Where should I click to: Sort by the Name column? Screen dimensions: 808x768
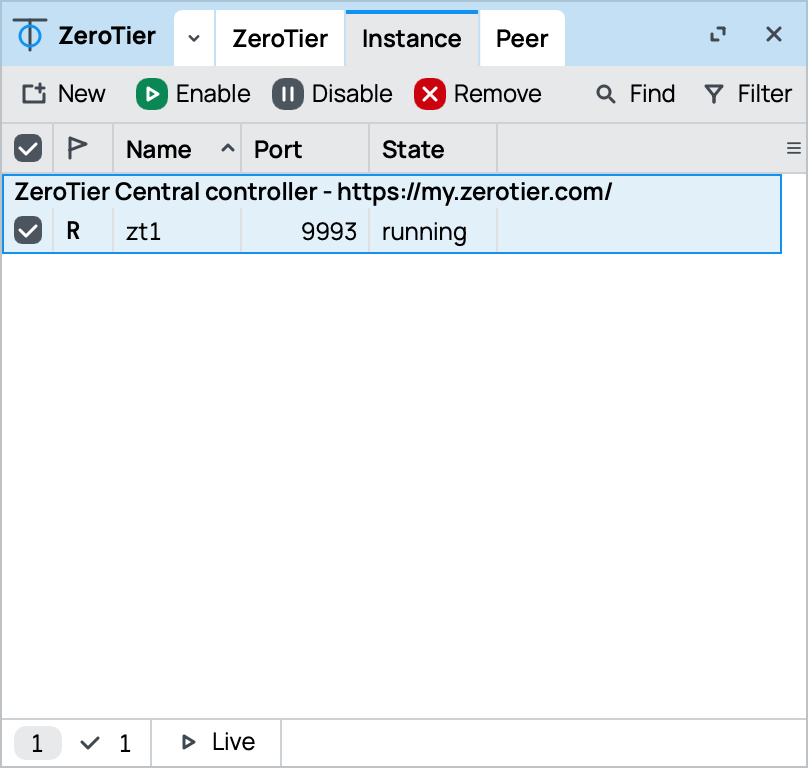coord(177,149)
